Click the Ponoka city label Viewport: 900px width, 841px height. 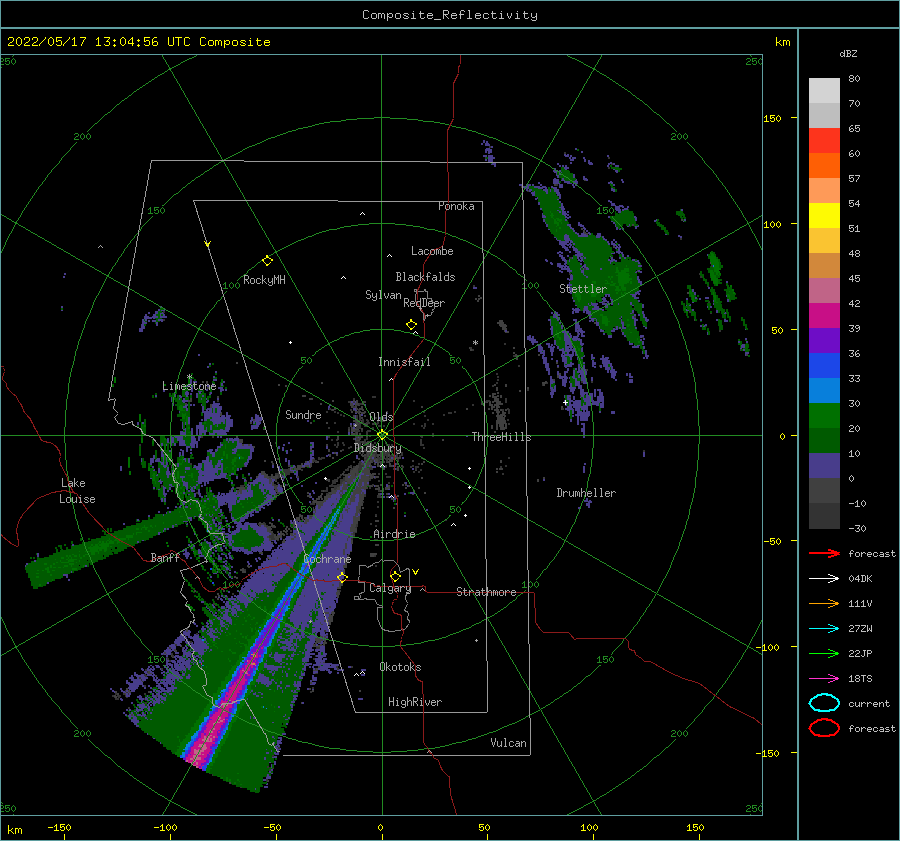click(x=456, y=206)
